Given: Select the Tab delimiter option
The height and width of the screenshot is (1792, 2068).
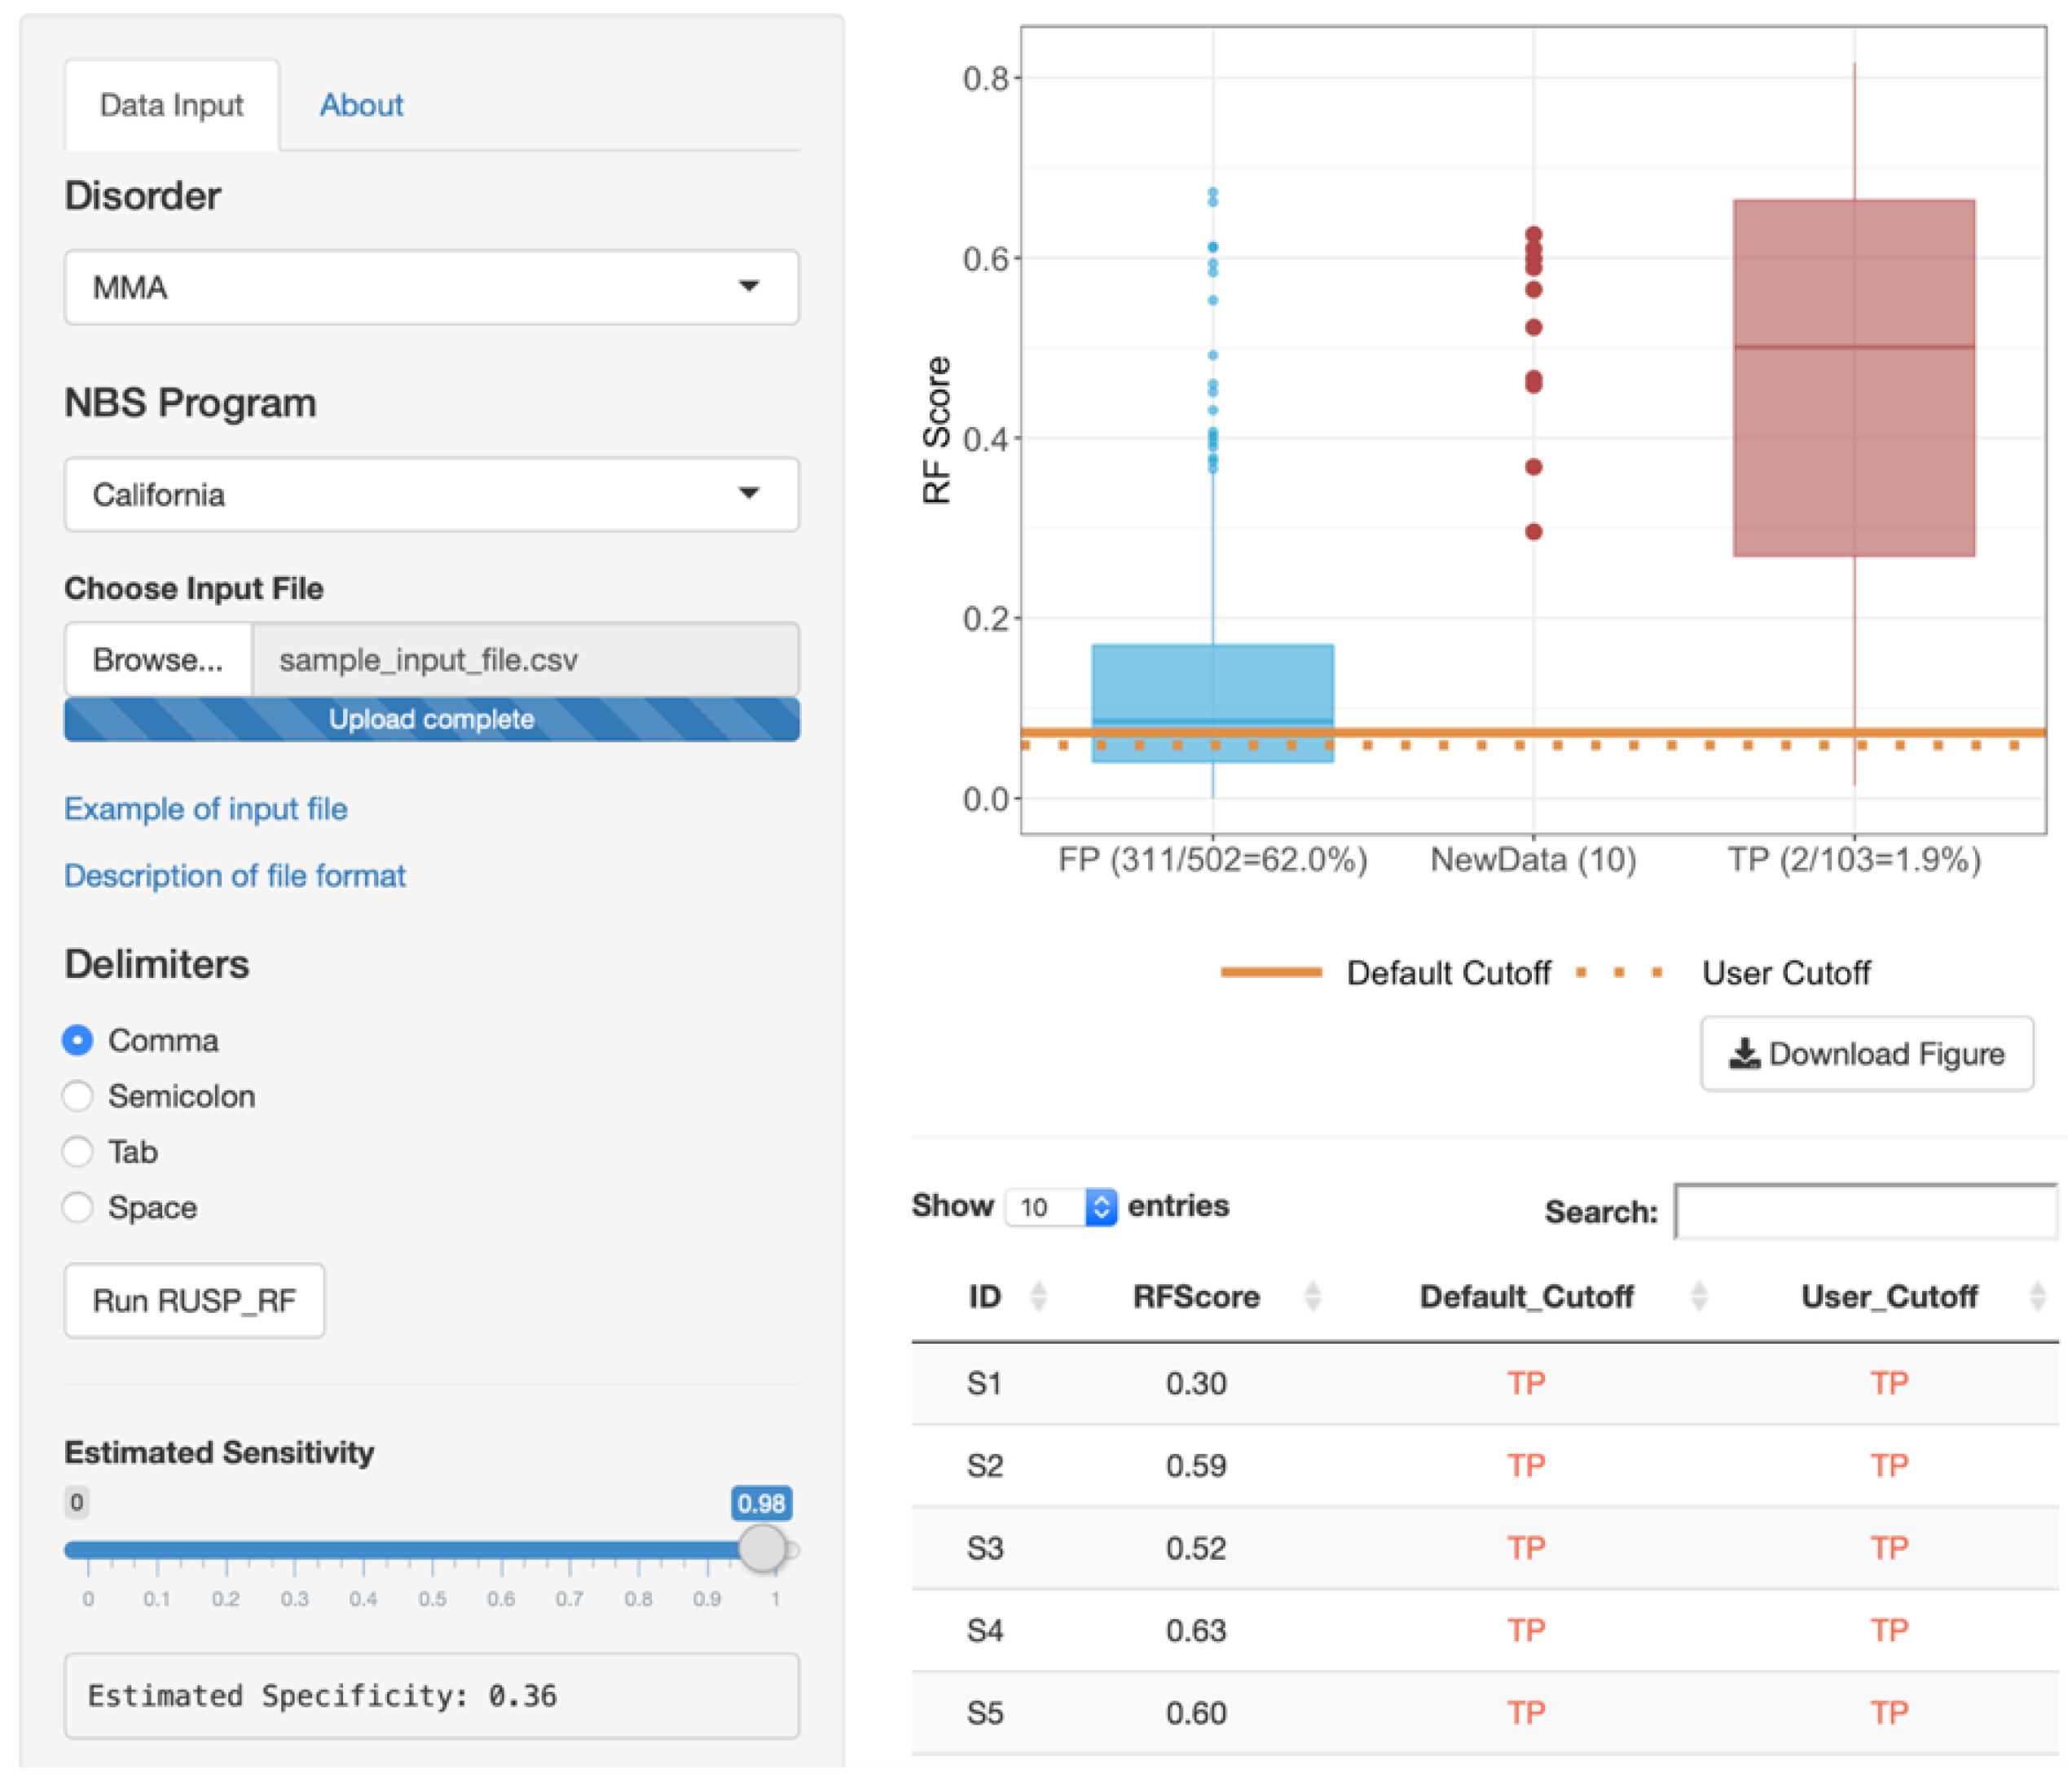Looking at the screenshot, I should pos(78,1151).
